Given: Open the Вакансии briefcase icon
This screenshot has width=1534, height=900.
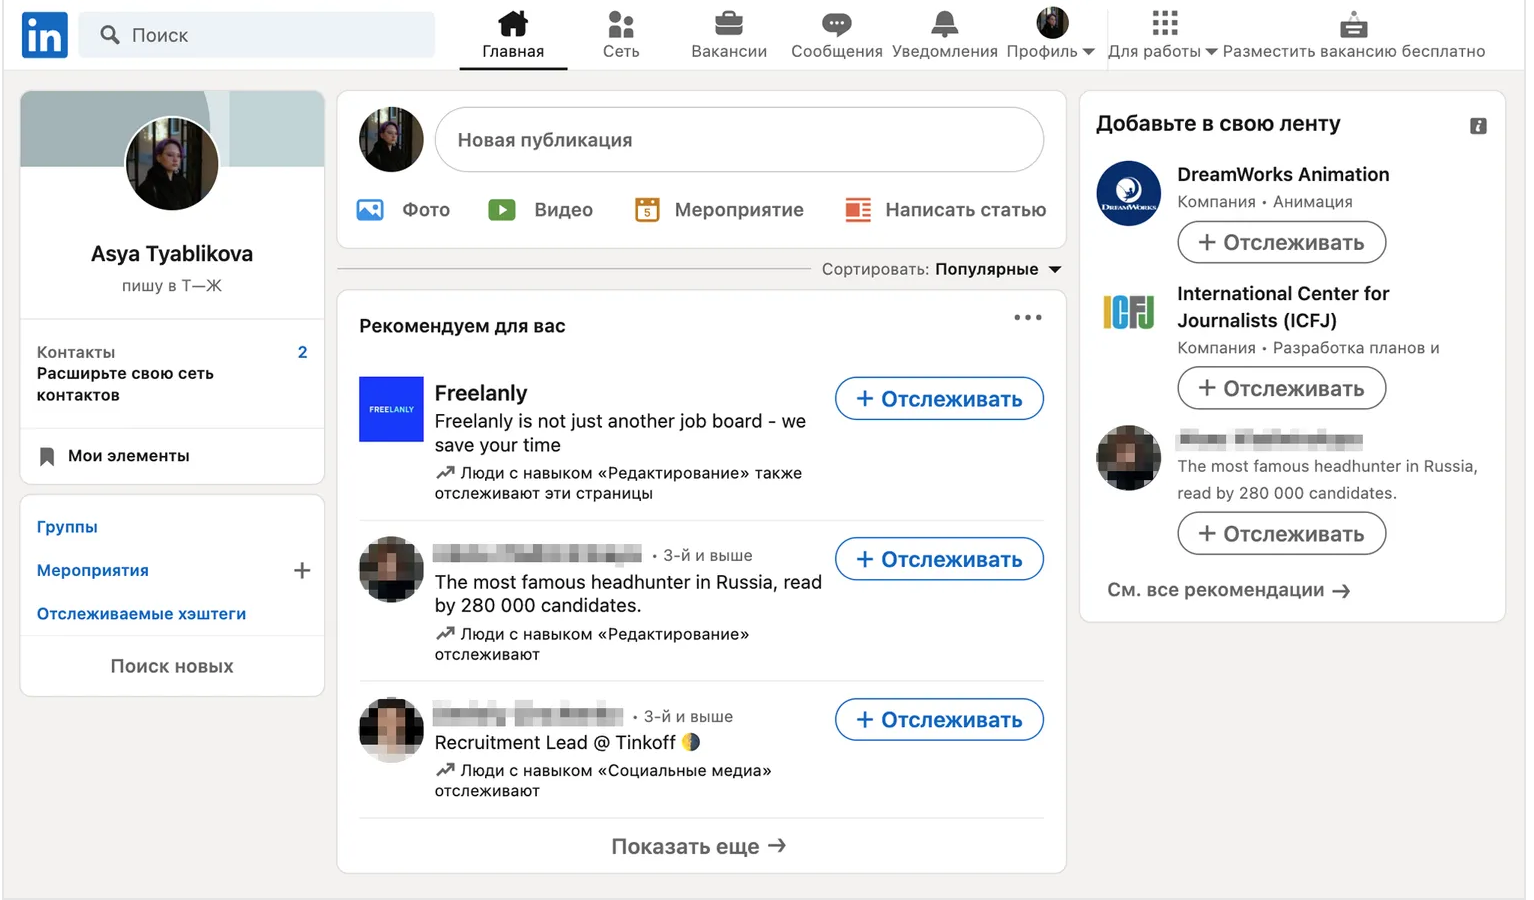Looking at the screenshot, I should pos(729,23).
